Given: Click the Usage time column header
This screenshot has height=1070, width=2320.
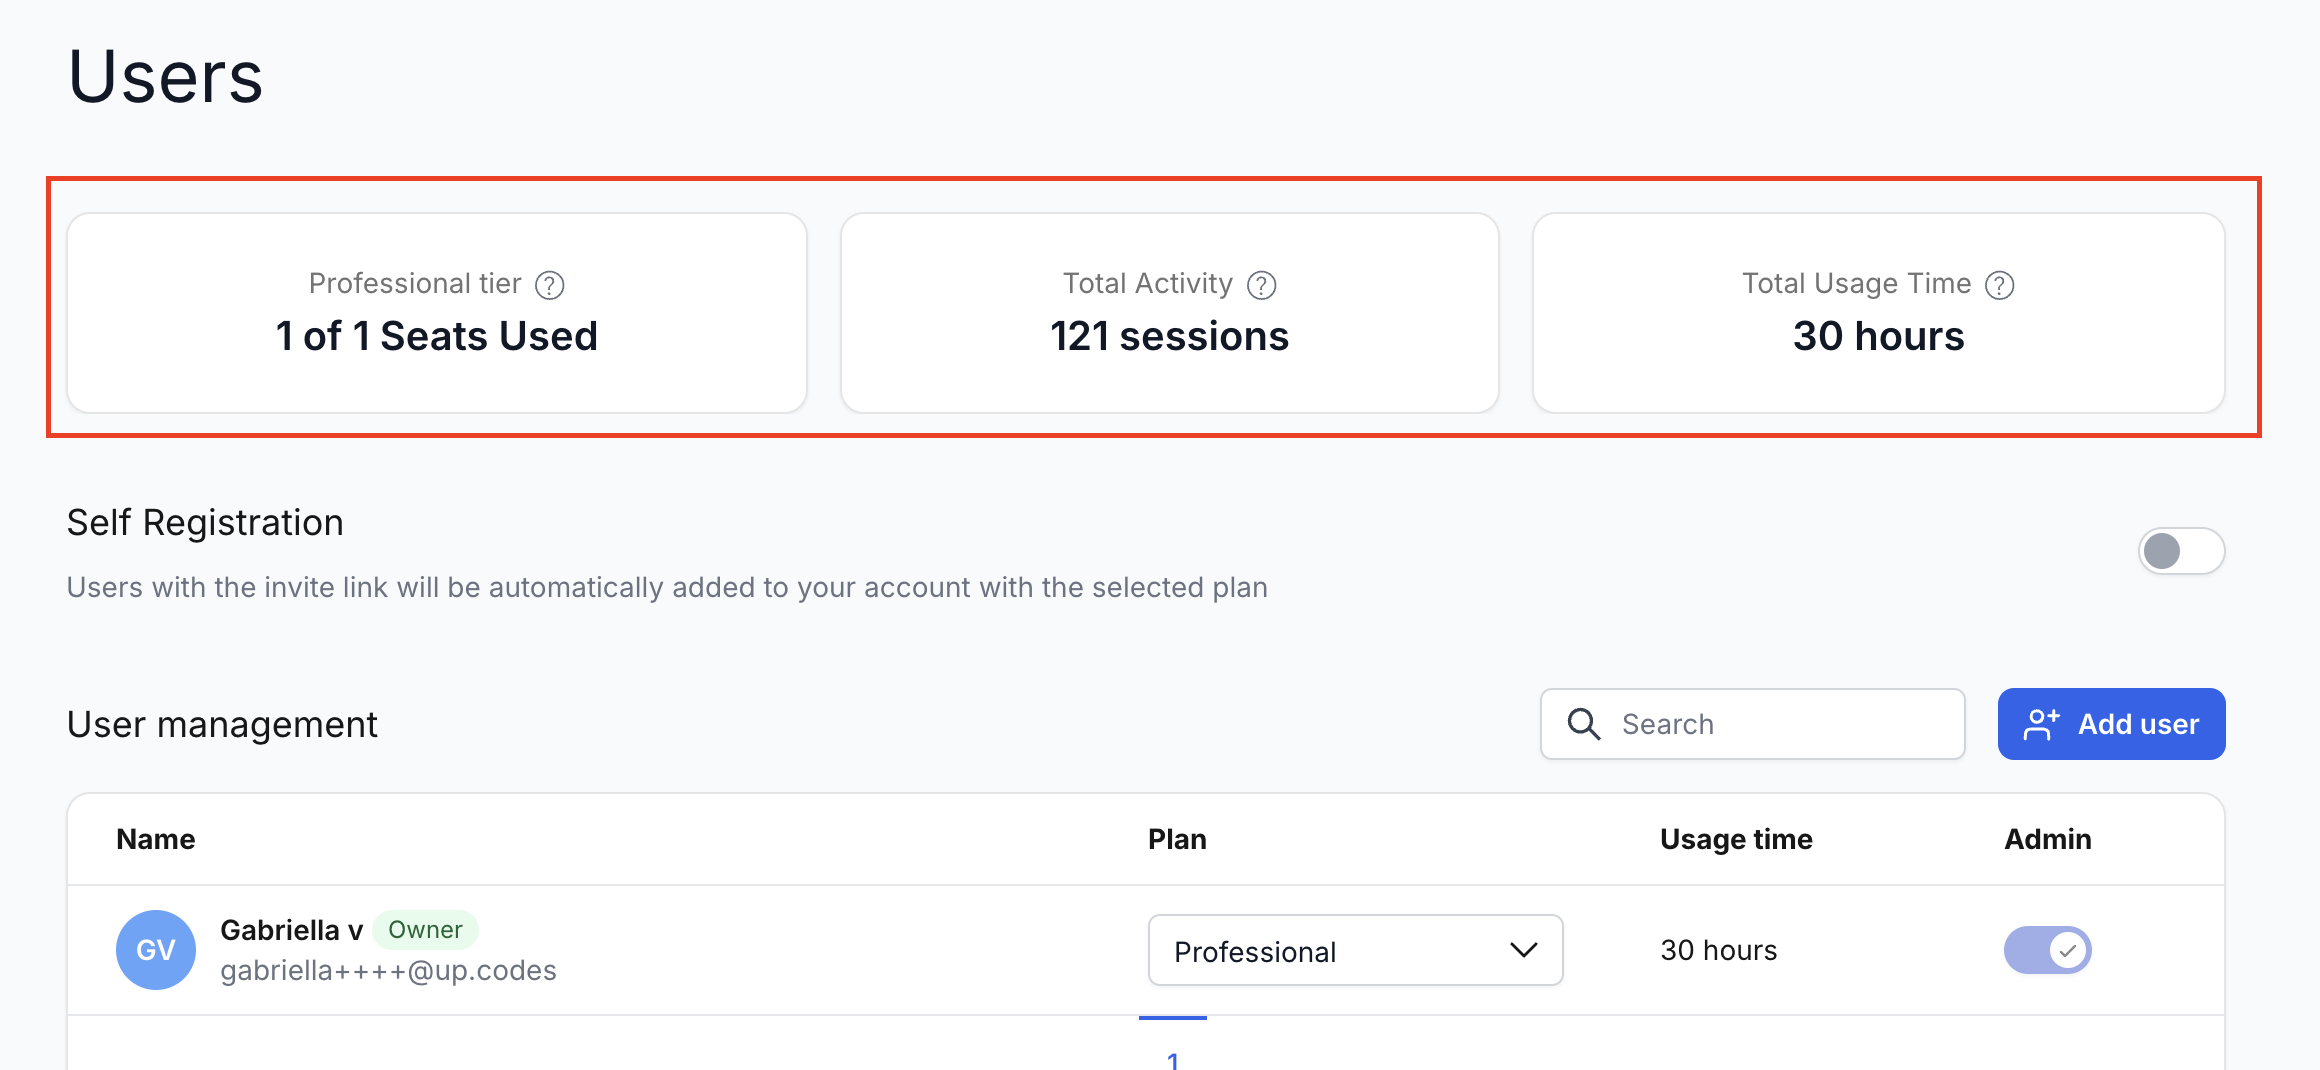Looking at the screenshot, I should [1736, 839].
